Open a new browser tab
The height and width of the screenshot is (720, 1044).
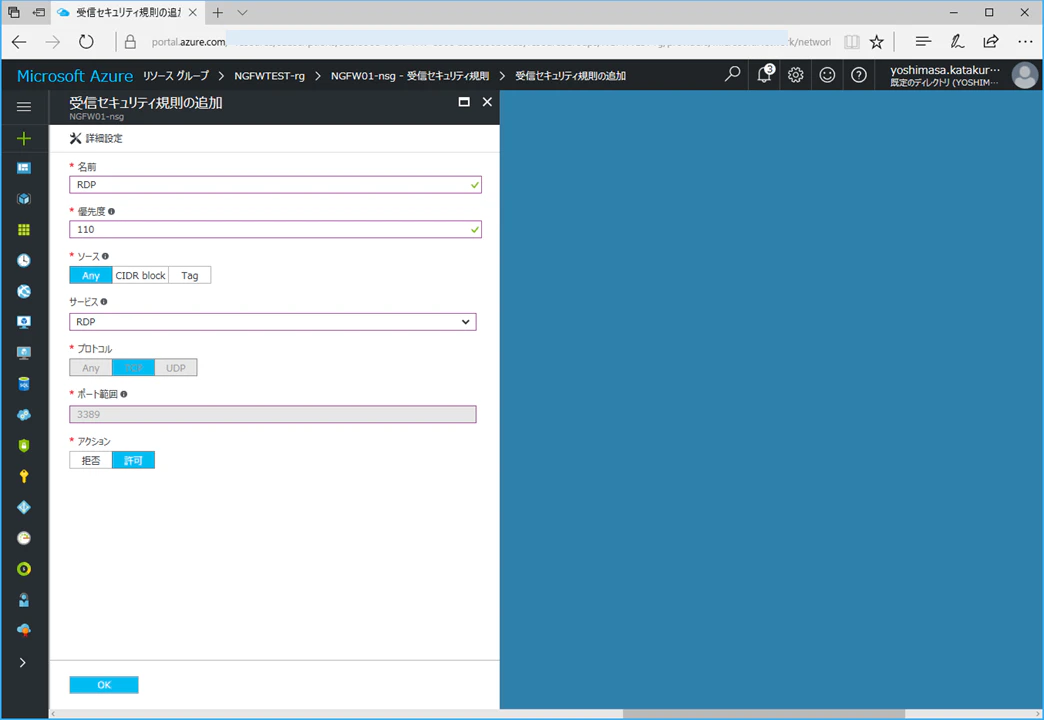click(218, 13)
